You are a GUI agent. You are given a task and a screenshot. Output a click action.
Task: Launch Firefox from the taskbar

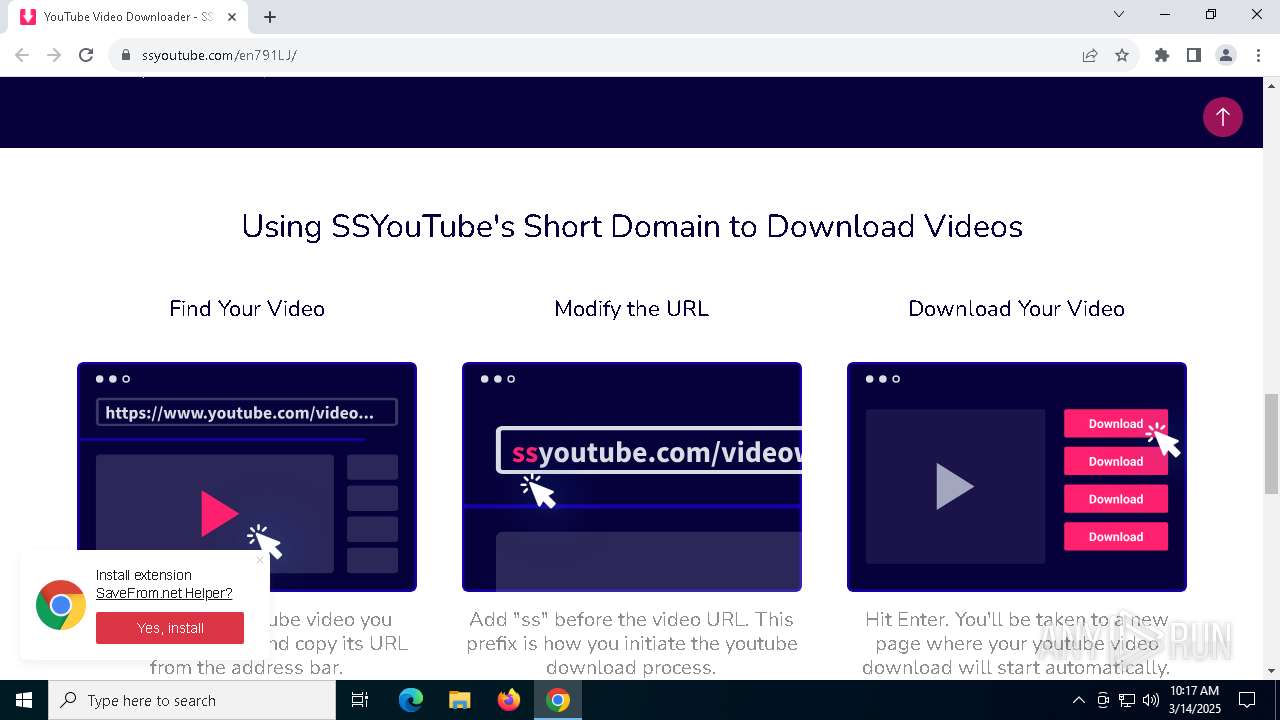click(509, 700)
